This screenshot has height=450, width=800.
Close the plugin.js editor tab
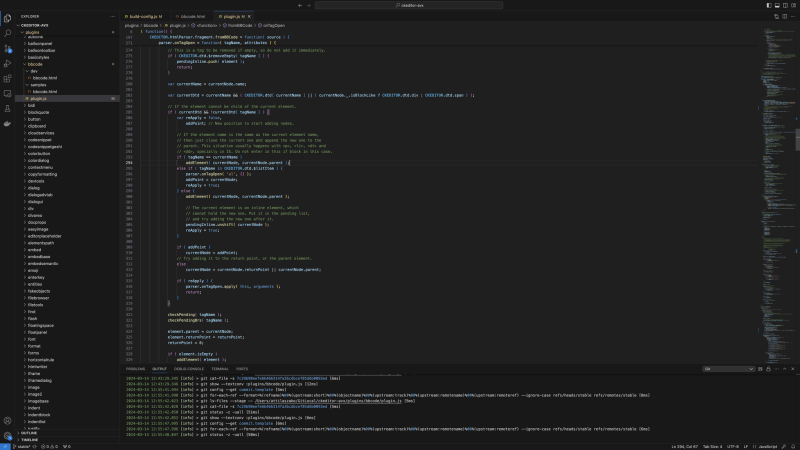(249, 16)
